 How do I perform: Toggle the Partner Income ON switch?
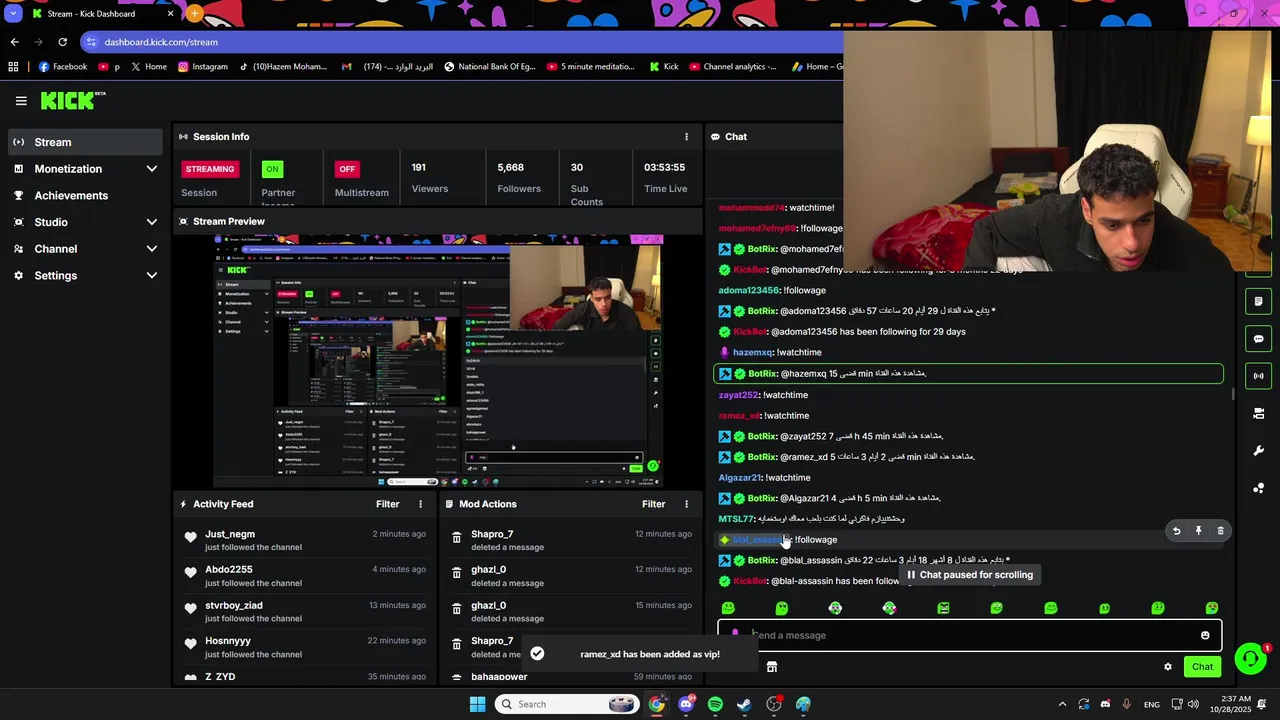(272, 169)
